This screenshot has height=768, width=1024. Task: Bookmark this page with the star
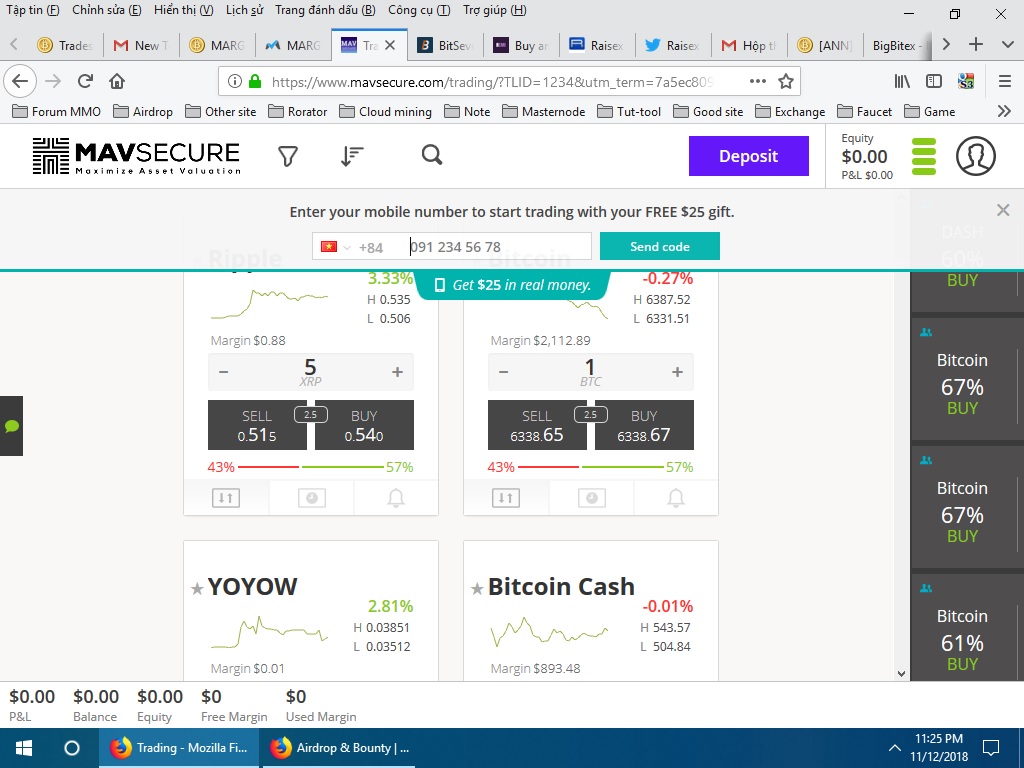click(x=786, y=81)
